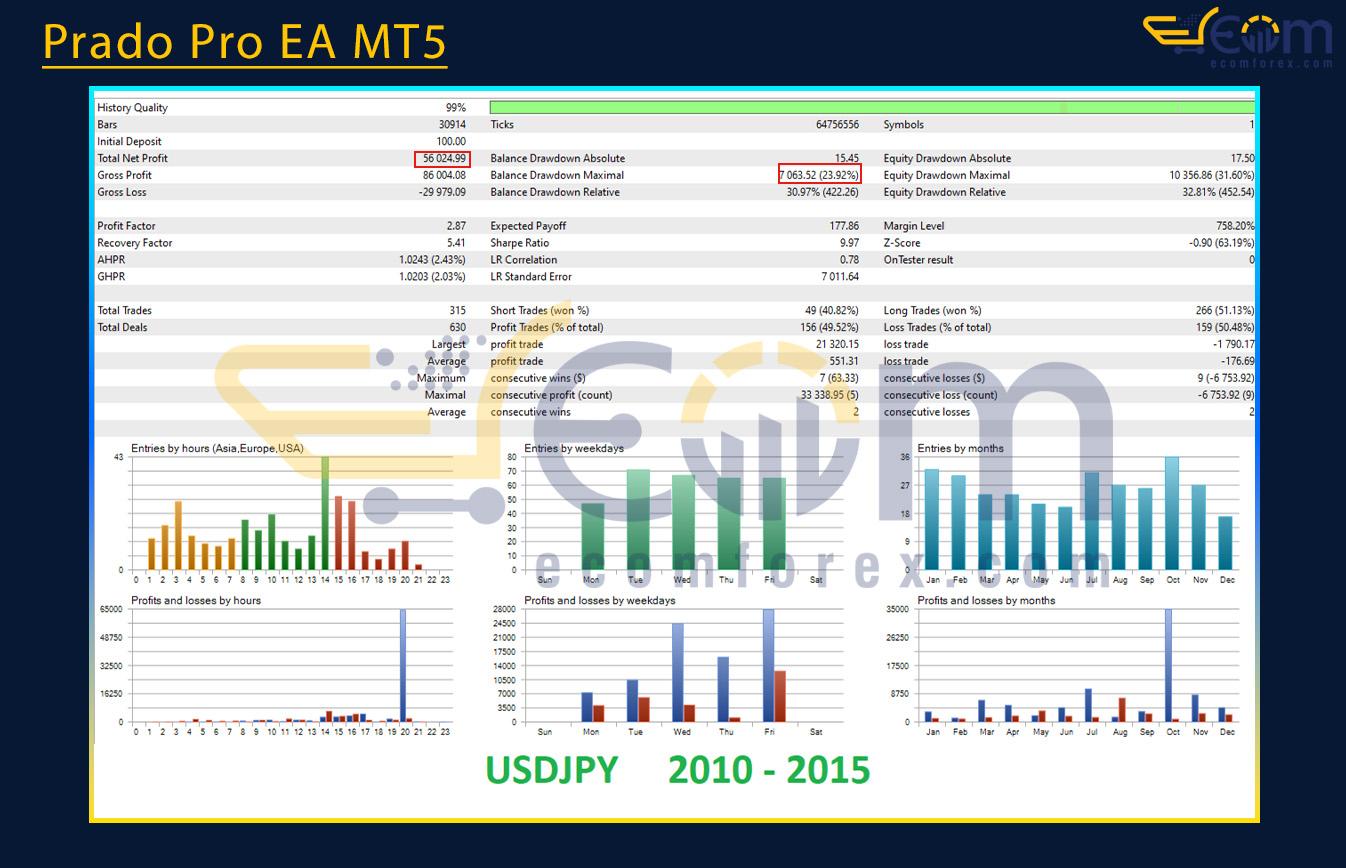Select Profit Trades value 156 (49.52%)
The height and width of the screenshot is (868, 1346).
829,328
